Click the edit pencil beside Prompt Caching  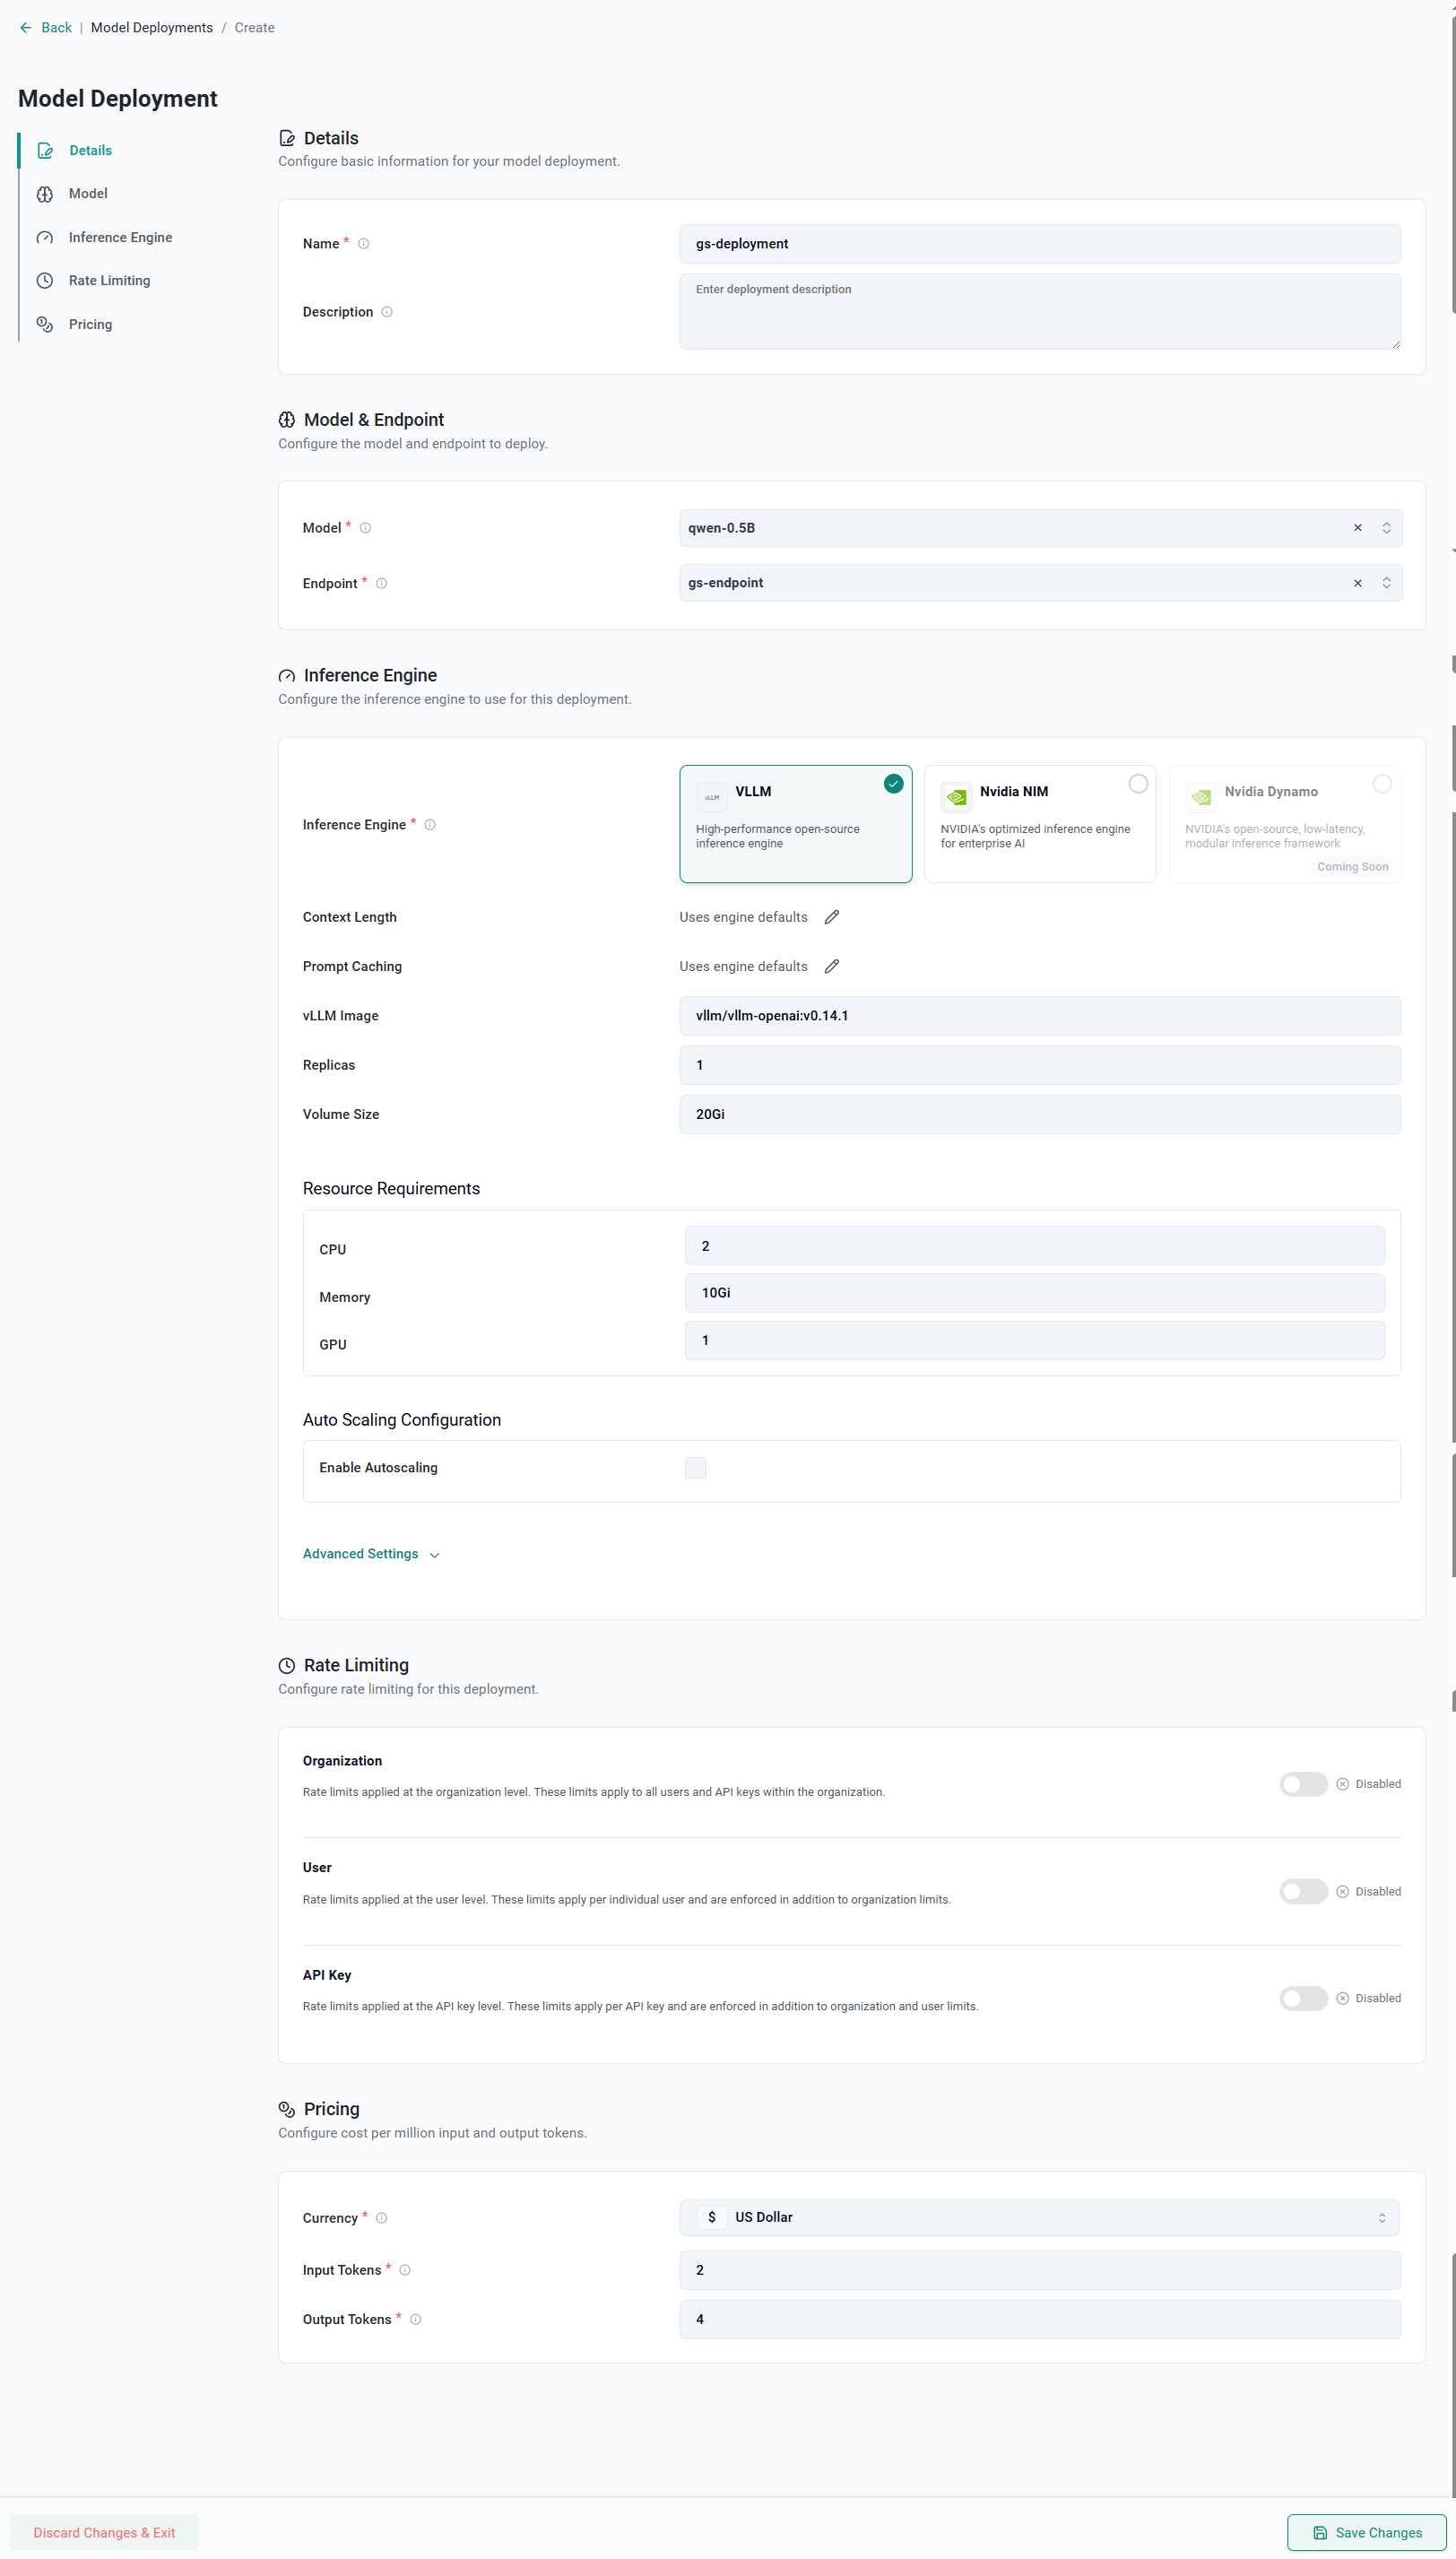pyautogui.click(x=831, y=966)
